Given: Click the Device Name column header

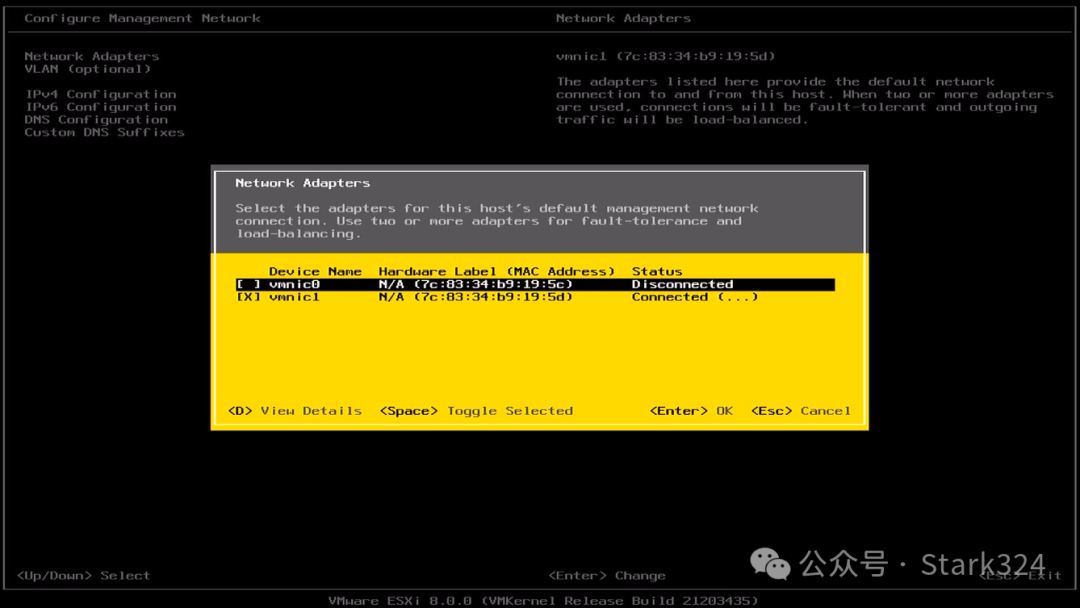Looking at the screenshot, I should 315,272.
